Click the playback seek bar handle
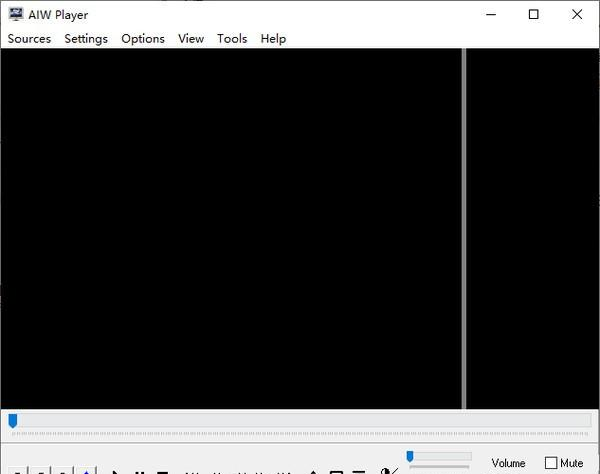This screenshot has height=474, width=600. click(13, 421)
